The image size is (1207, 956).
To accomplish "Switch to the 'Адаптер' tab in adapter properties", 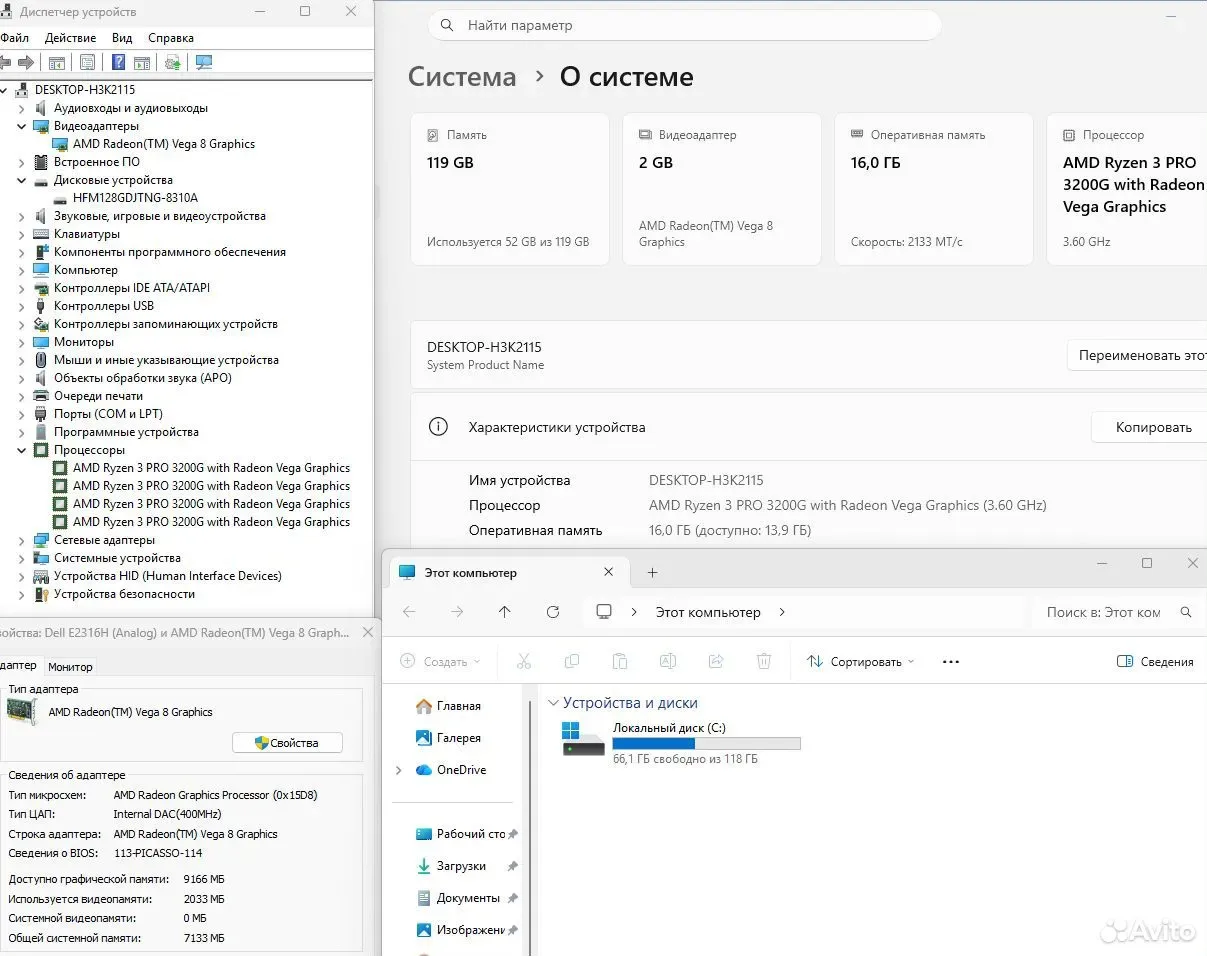I will point(19,665).
